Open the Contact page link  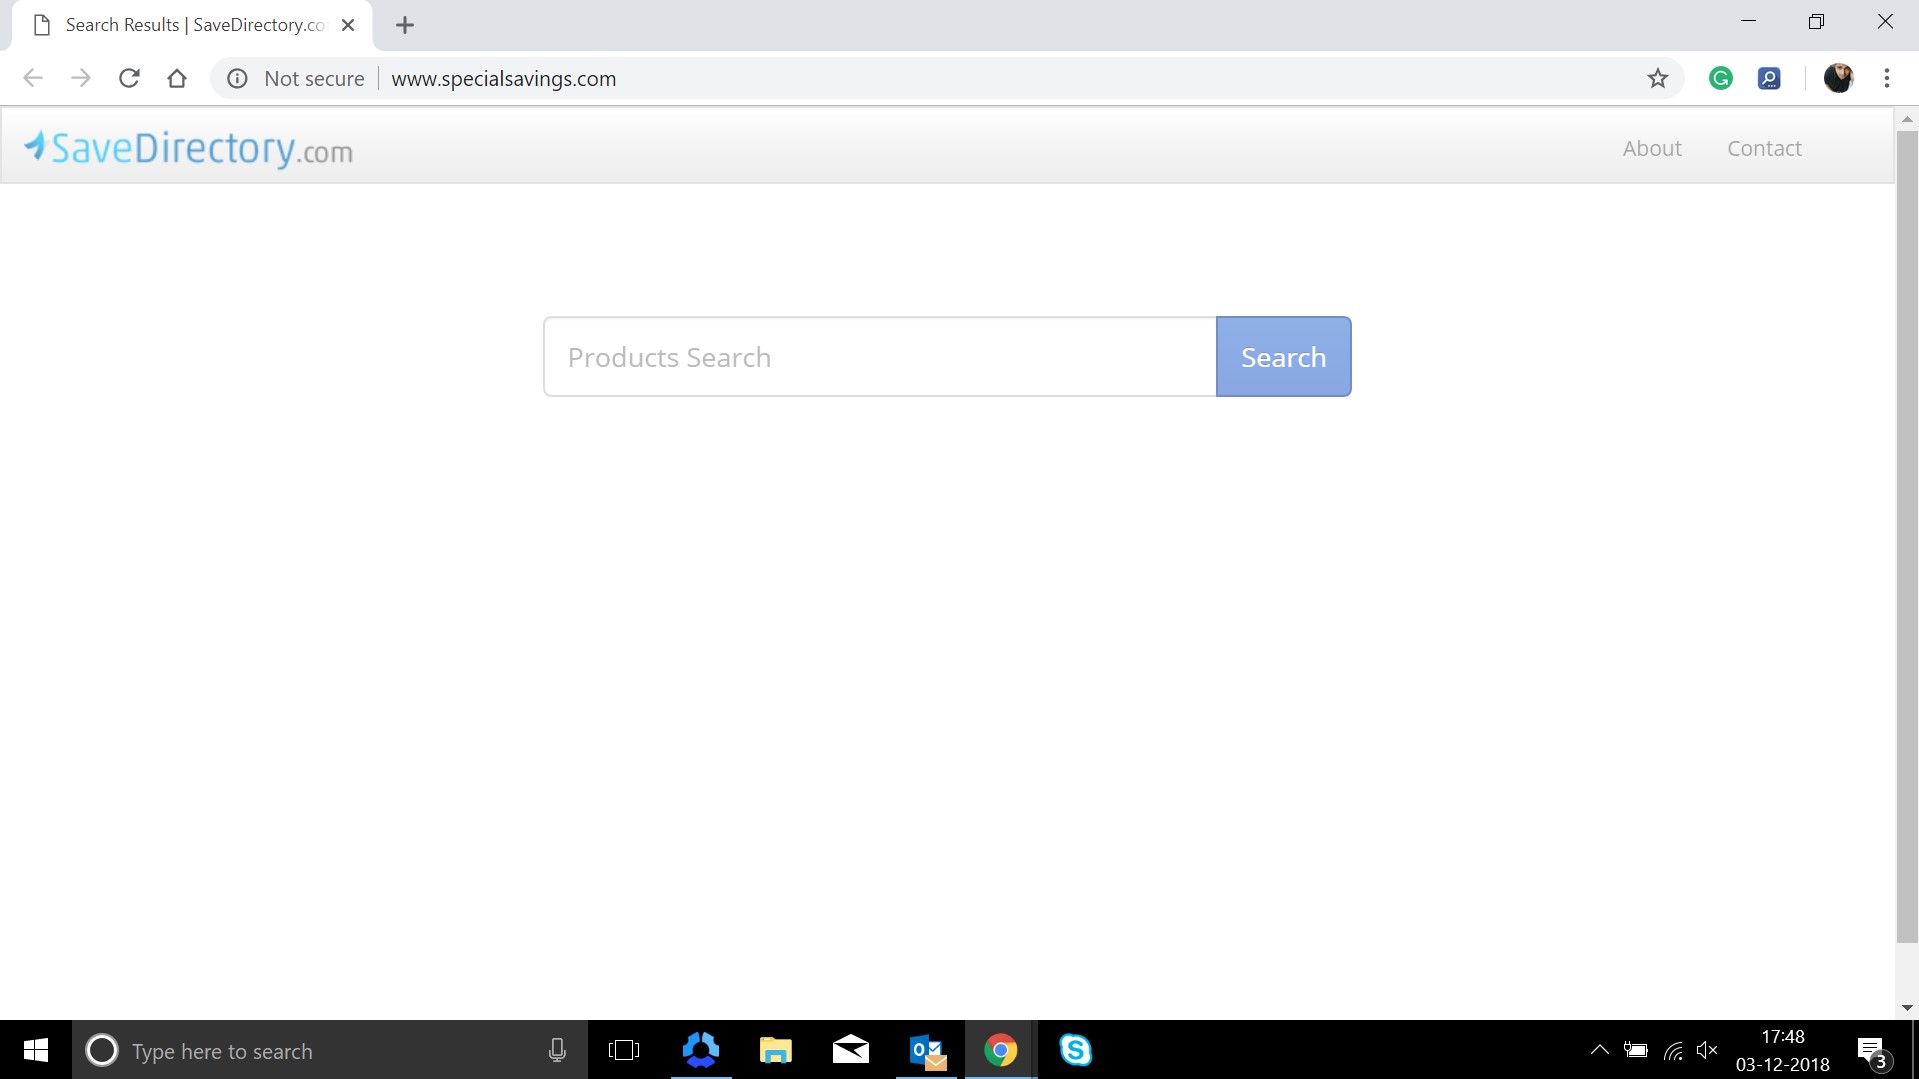[1764, 147]
